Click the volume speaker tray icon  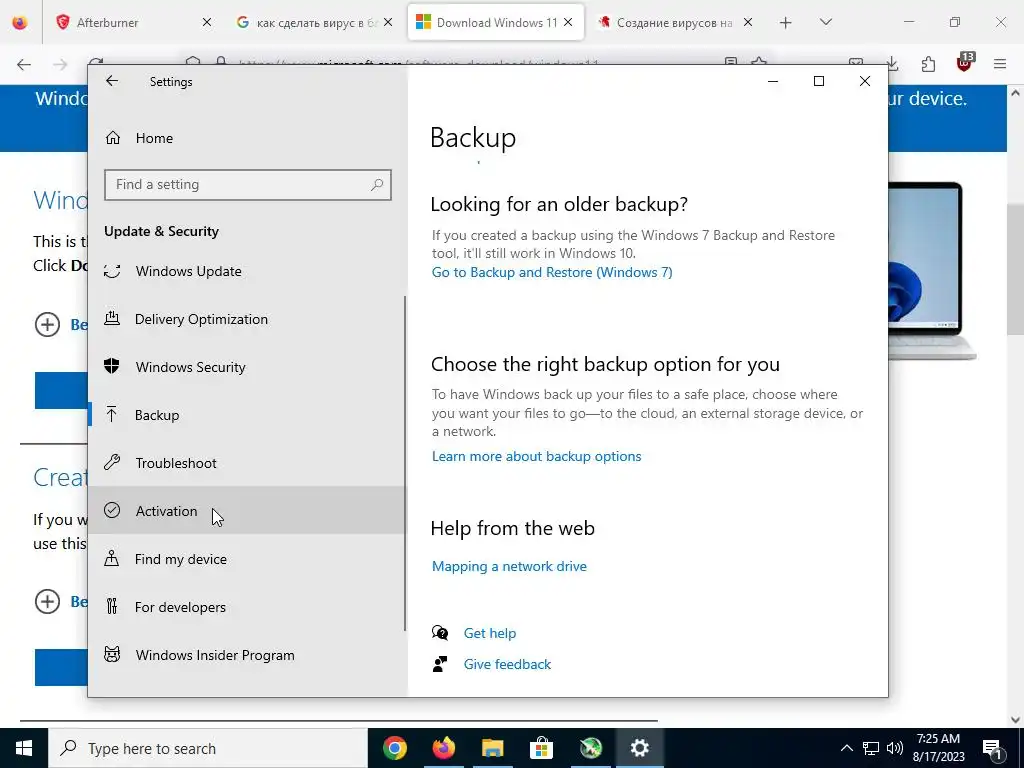point(895,748)
